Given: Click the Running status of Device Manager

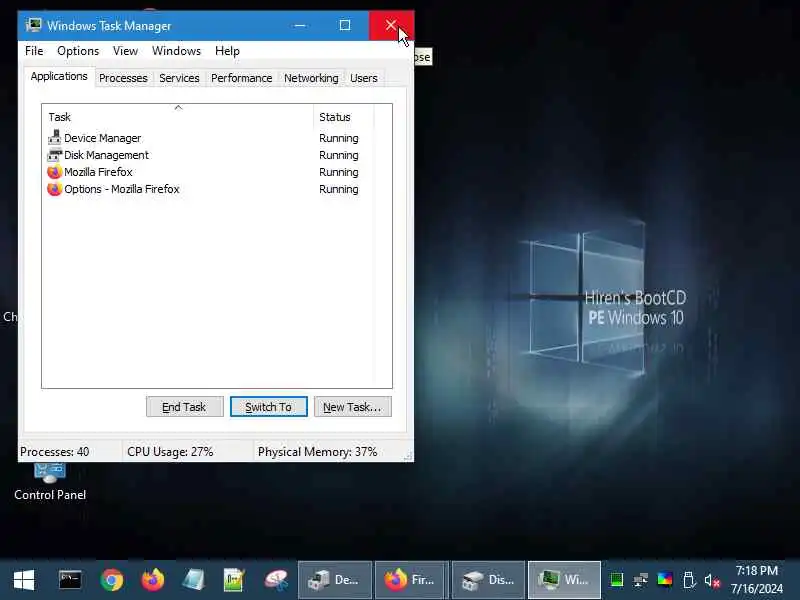Looking at the screenshot, I should click(x=339, y=138).
